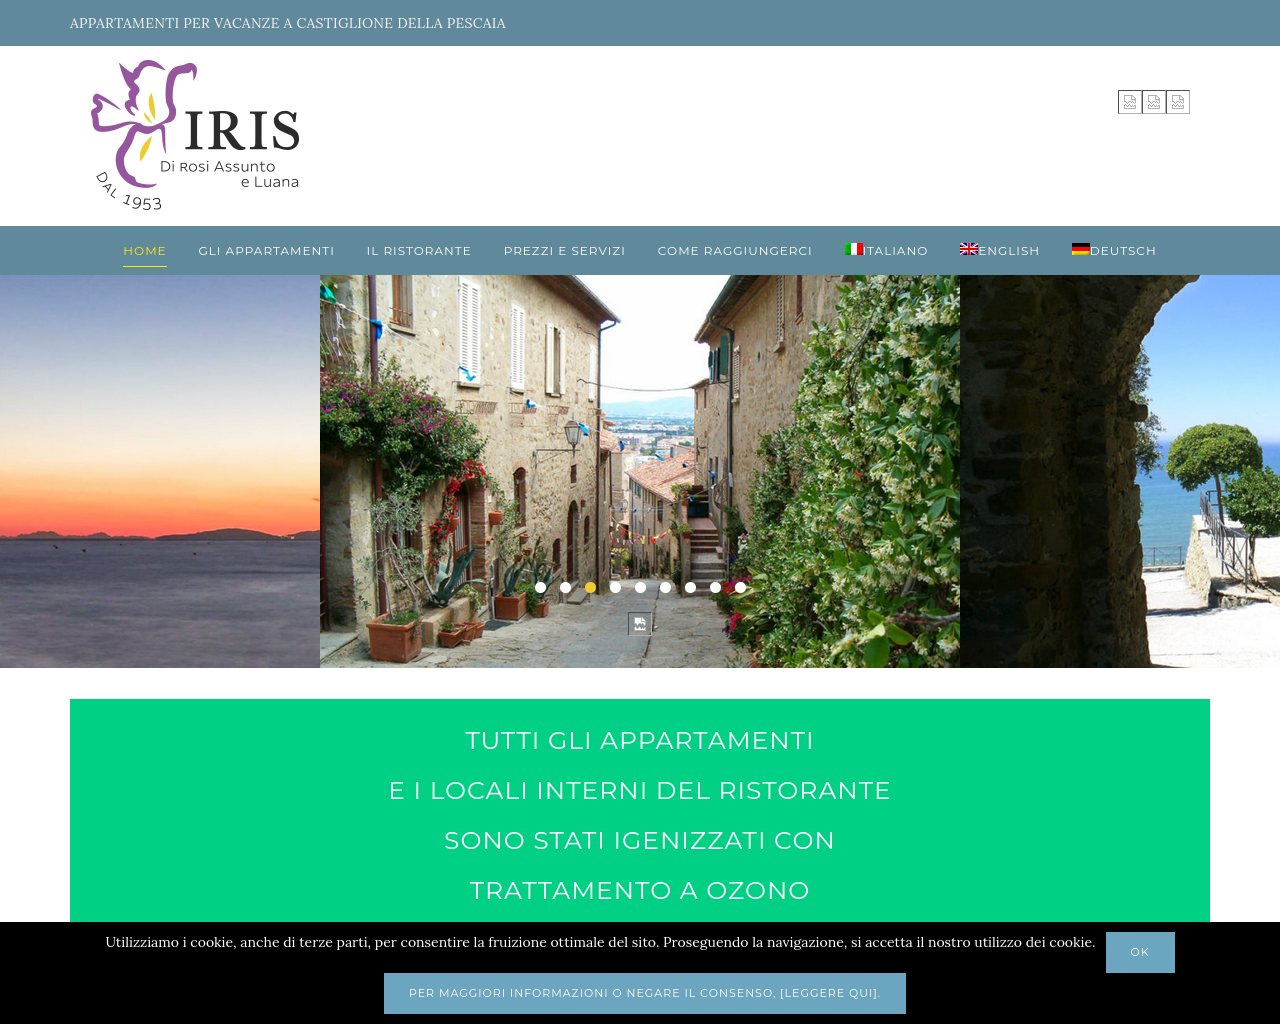Switch language to Deutsch
The height and width of the screenshot is (1024, 1280).
click(1114, 251)
